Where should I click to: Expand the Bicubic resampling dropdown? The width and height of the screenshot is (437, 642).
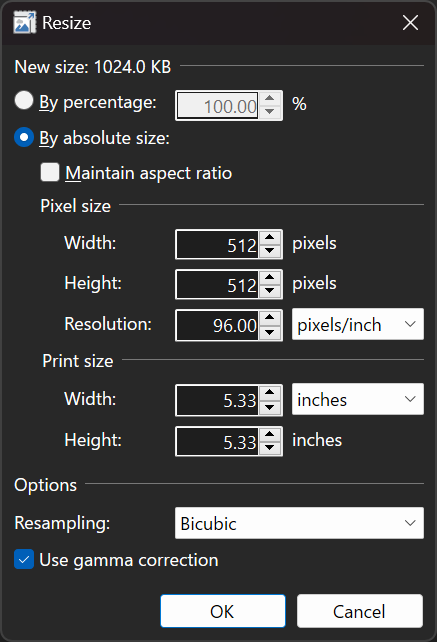pos(299,523)
